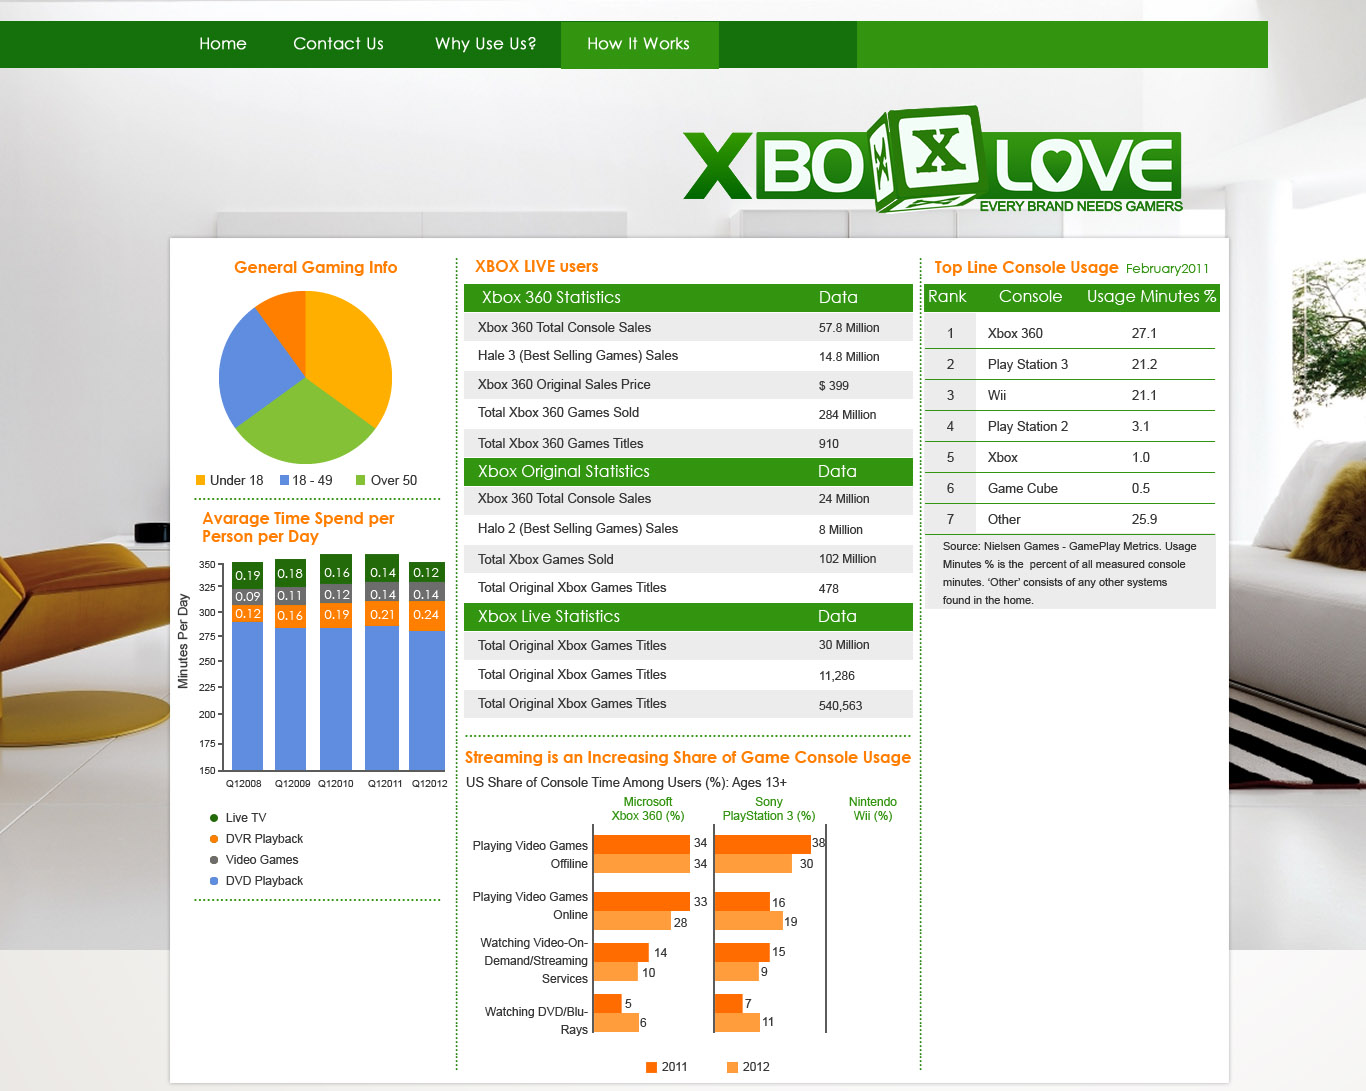Click the Nielsen Games source note
The height and width of the screenshot is (1091, 1366).
tap(1069, 573)
